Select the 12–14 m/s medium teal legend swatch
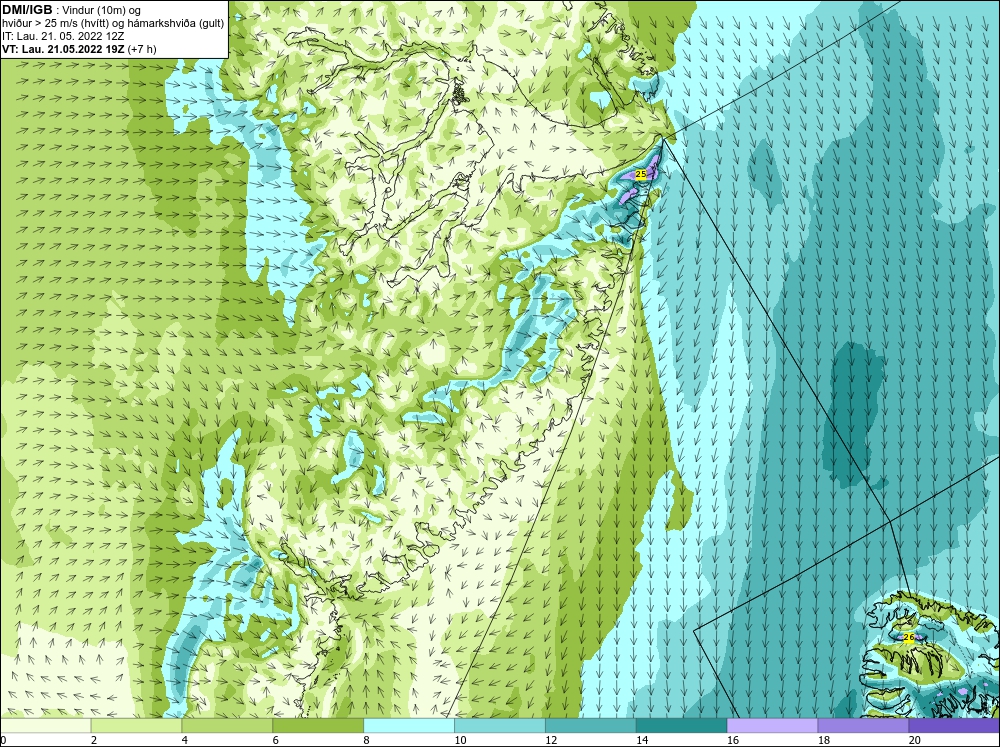 click(591, 725)
